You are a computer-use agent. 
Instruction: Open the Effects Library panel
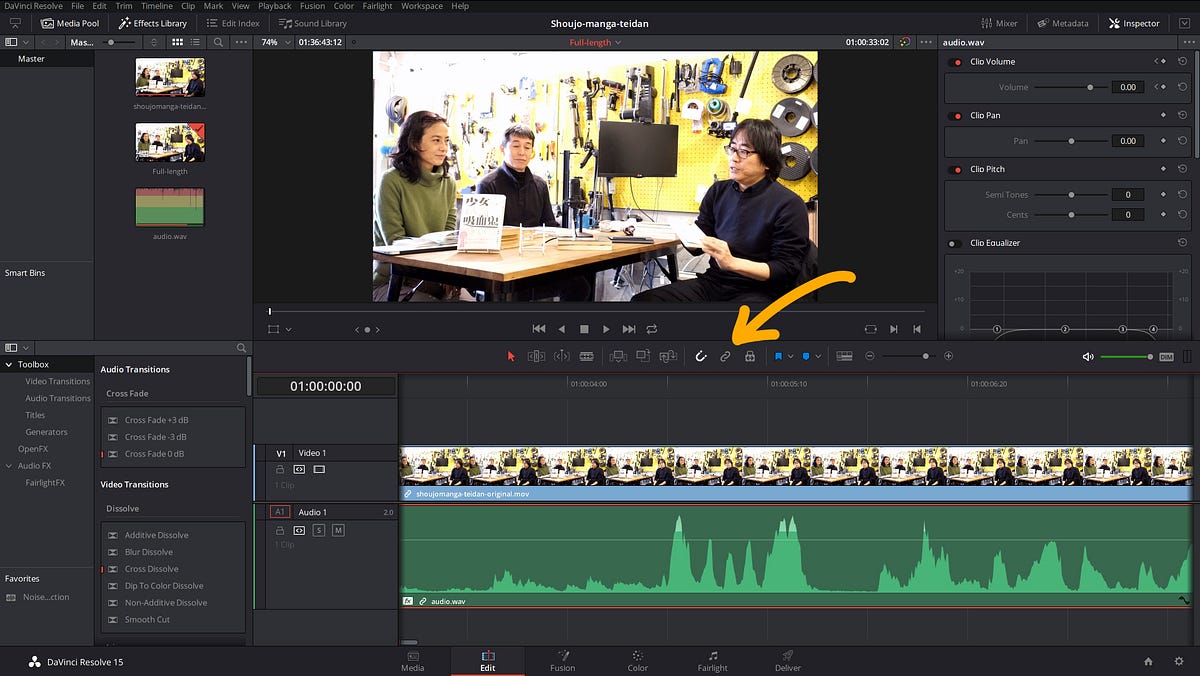pyautogui.click(x=153, y=23)
